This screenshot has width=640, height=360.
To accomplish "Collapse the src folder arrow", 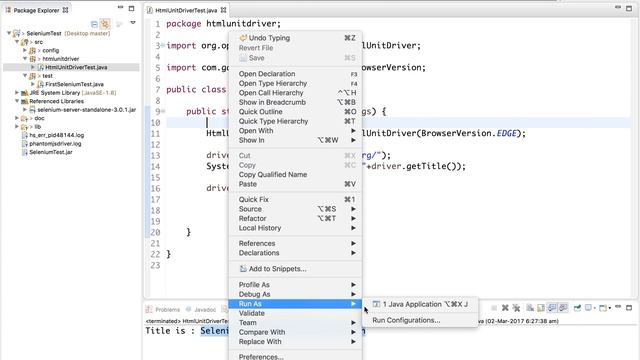I will tap(17, 42).
